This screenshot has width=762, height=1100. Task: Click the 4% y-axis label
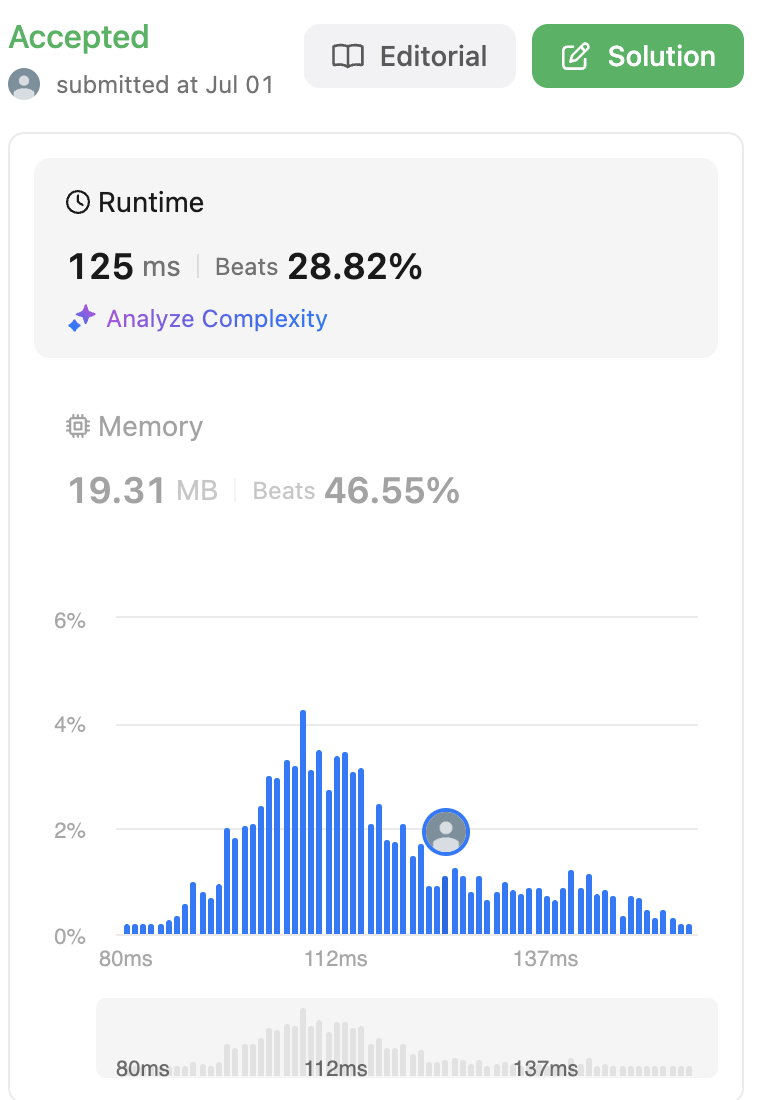tap(69, 725)
